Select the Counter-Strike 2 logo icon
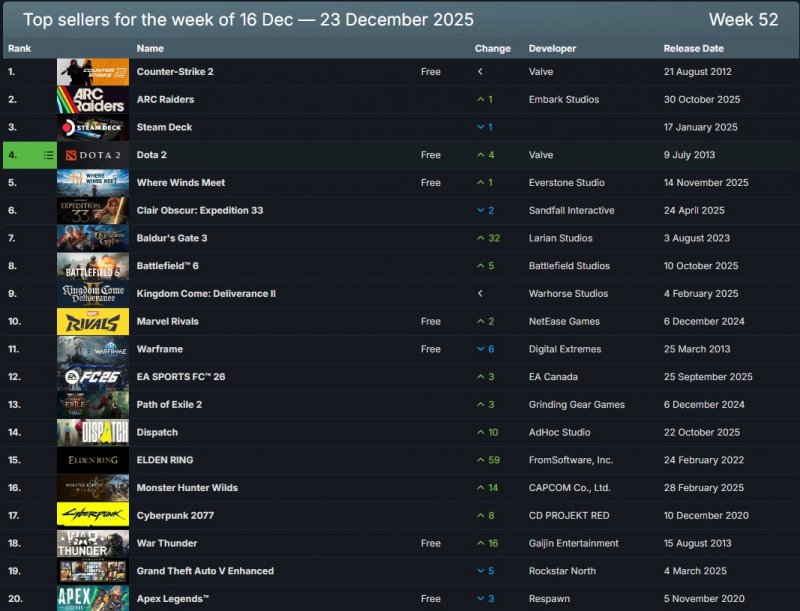Image resolution: width=800 pixels, height=611 pixels. 93,72
